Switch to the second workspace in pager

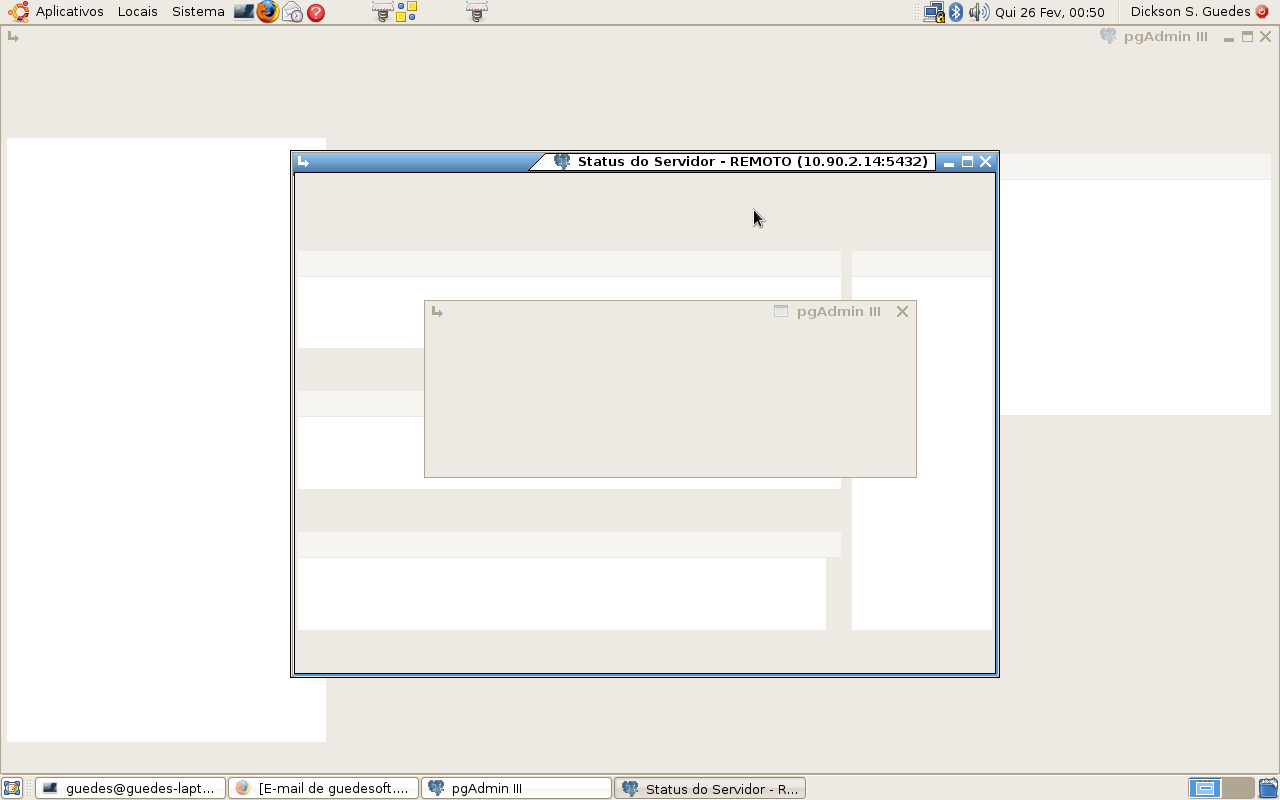pyautogui.click(x=1238, y=788)
